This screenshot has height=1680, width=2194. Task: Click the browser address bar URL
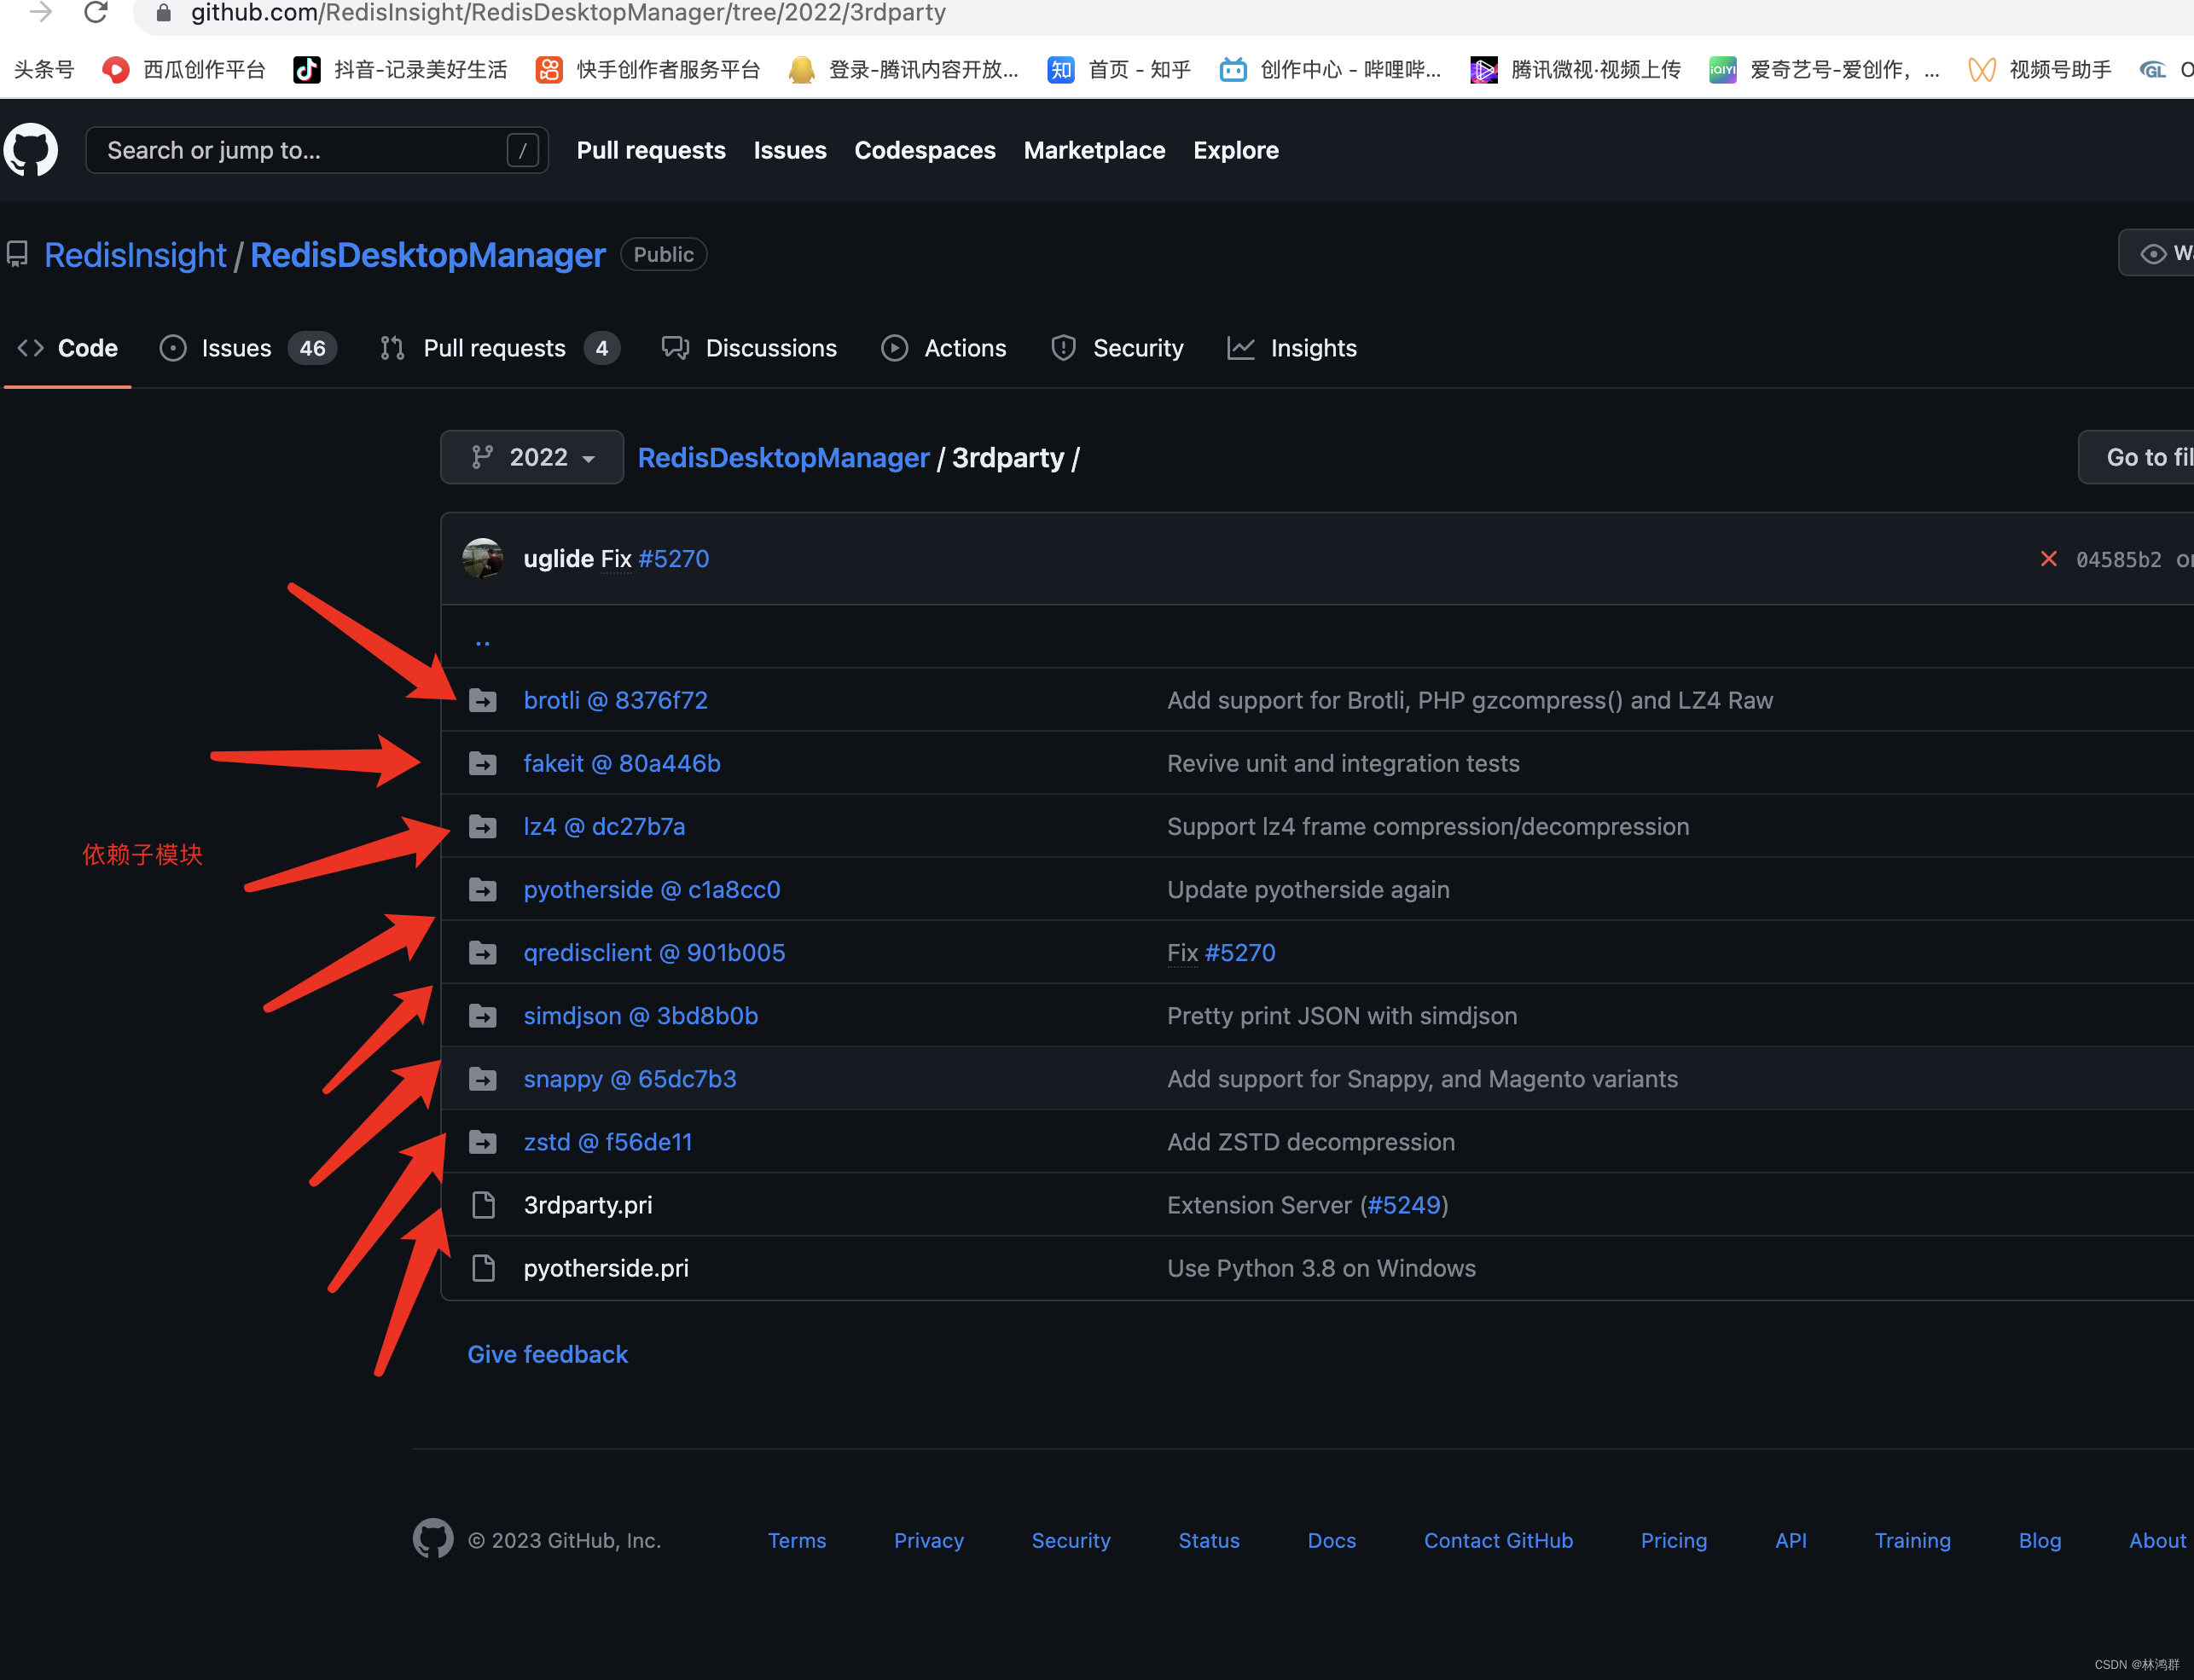[x=568, y=13]
